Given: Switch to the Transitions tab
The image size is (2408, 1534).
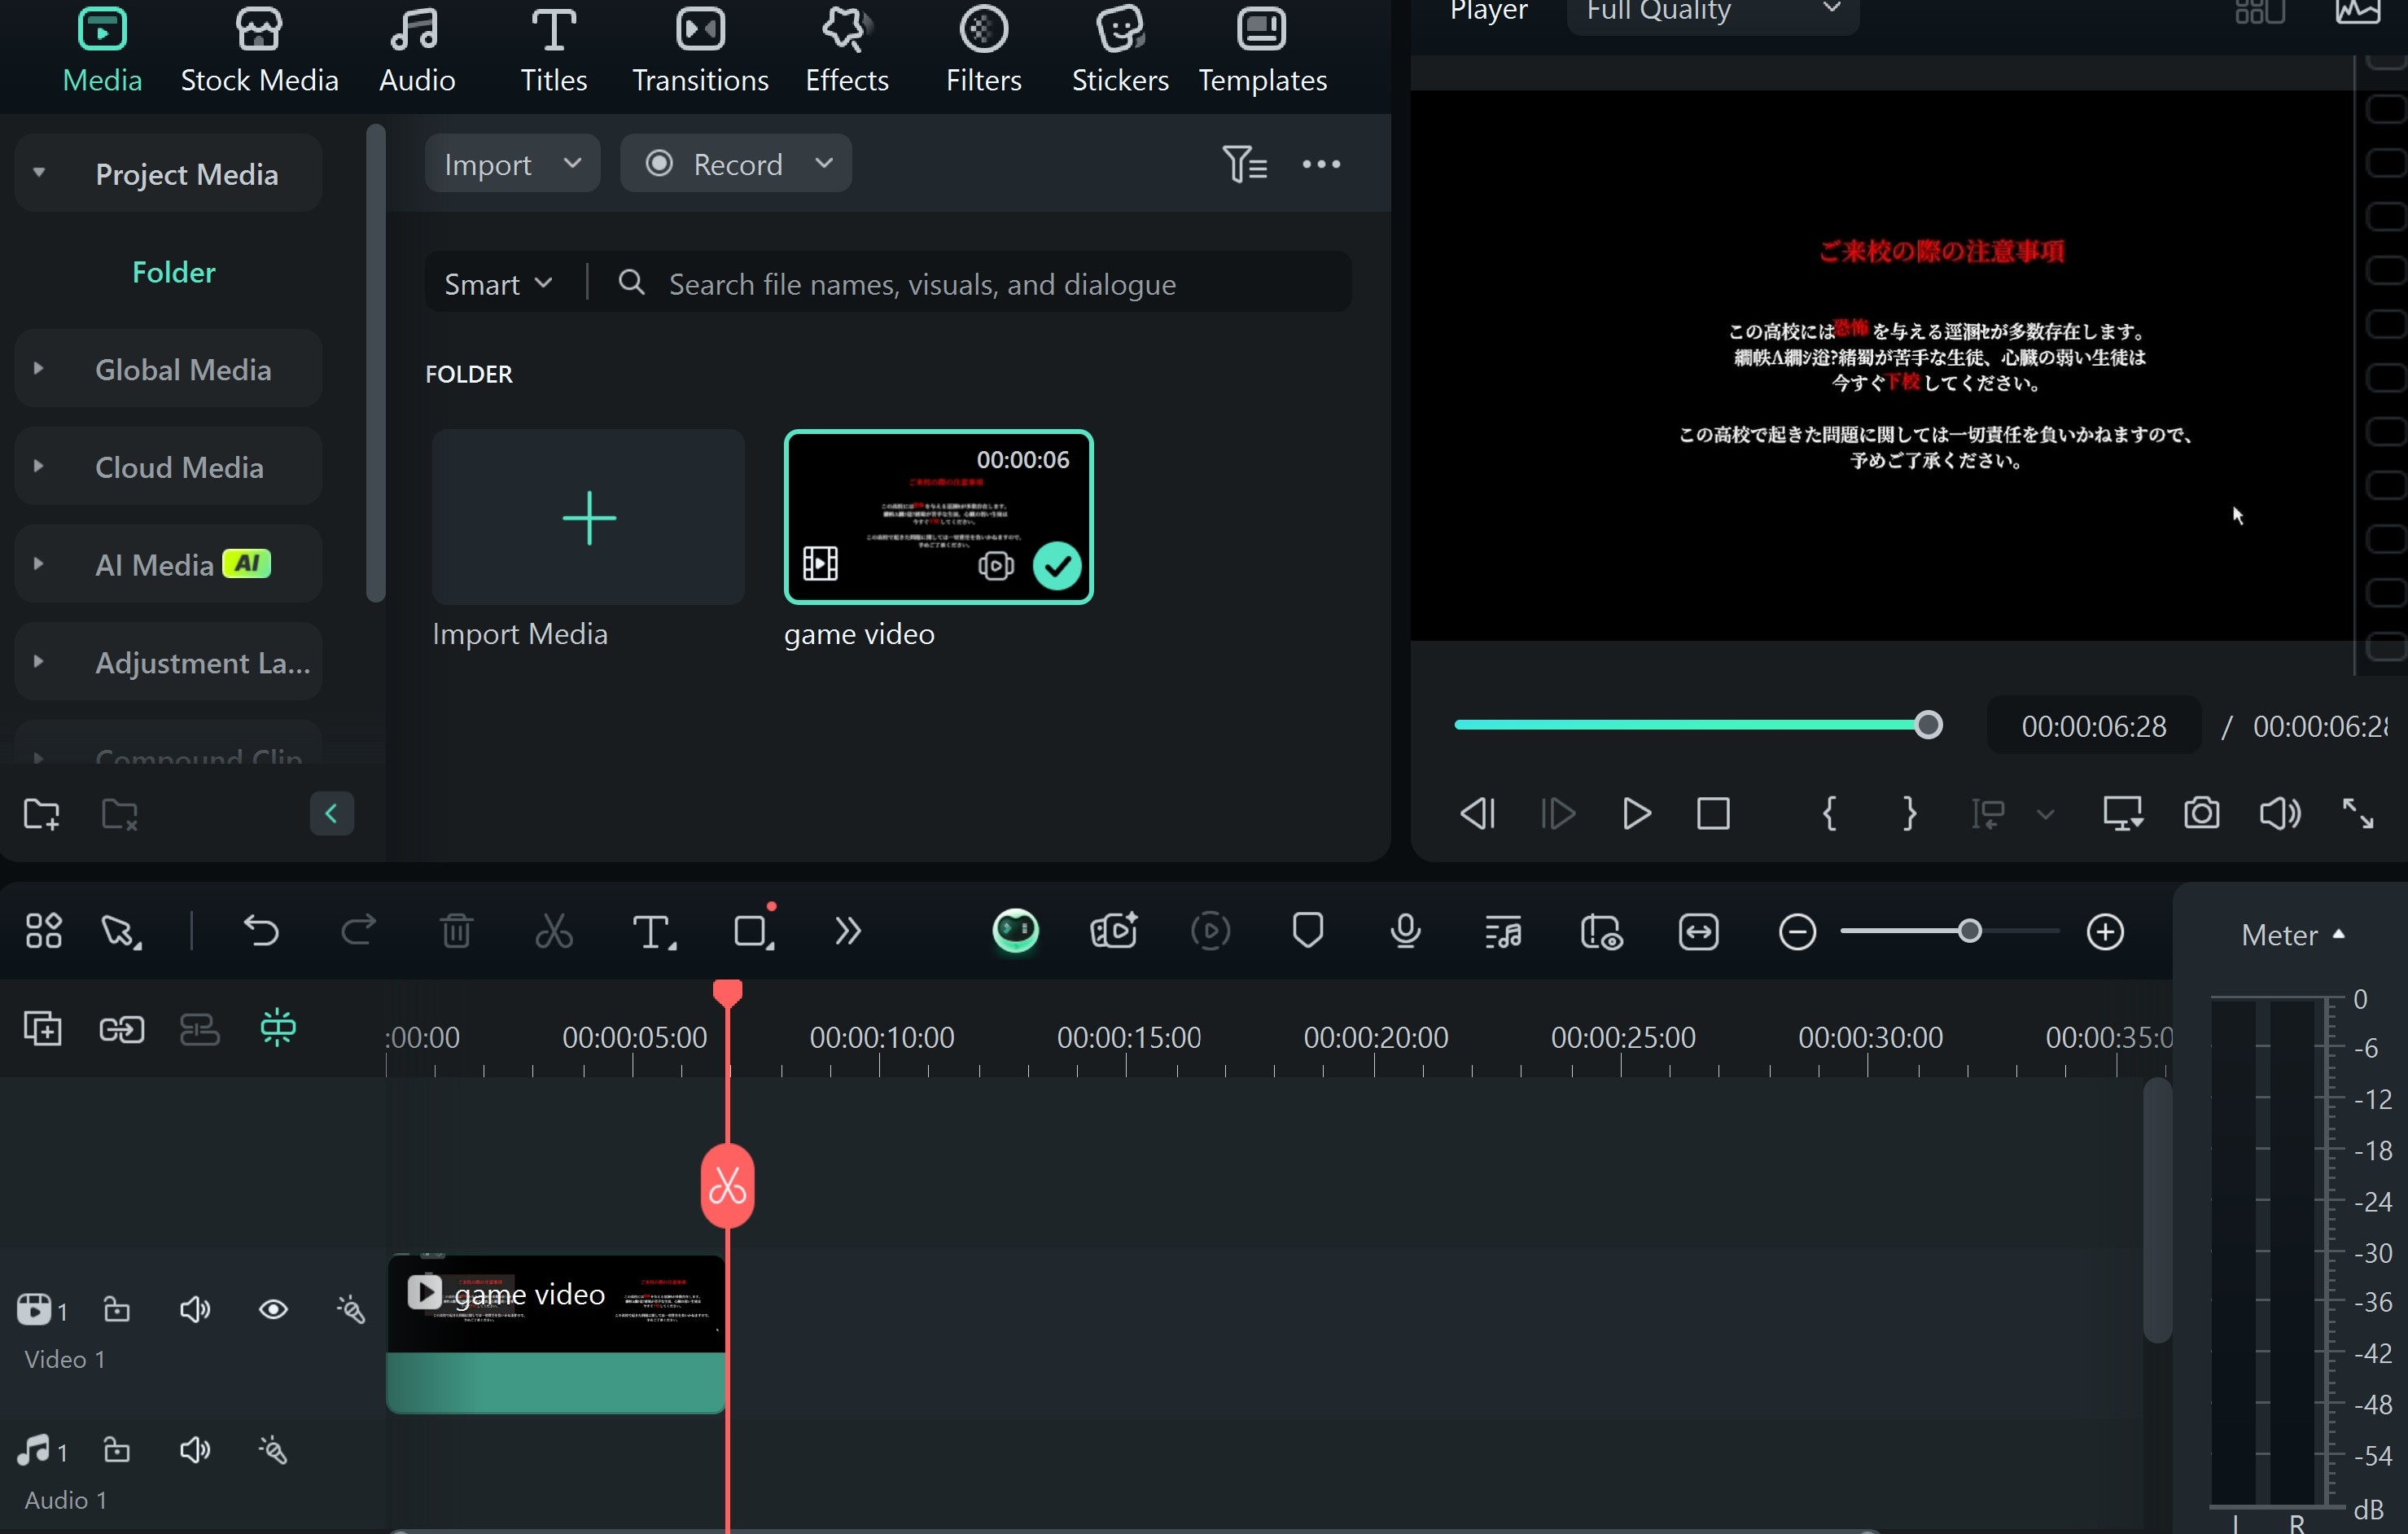Looking at the screenshot, I should (700, 50).
